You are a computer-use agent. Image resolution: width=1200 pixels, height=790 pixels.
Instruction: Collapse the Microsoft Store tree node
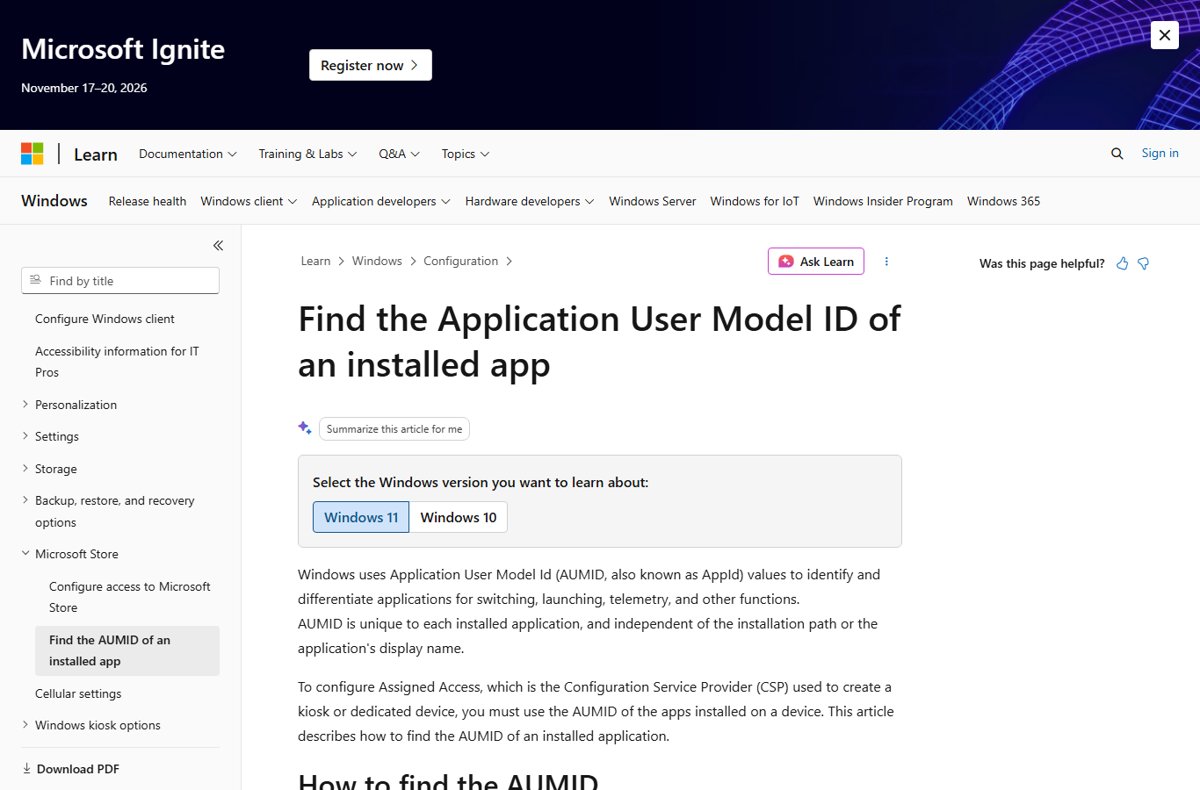tap(25, 553)
